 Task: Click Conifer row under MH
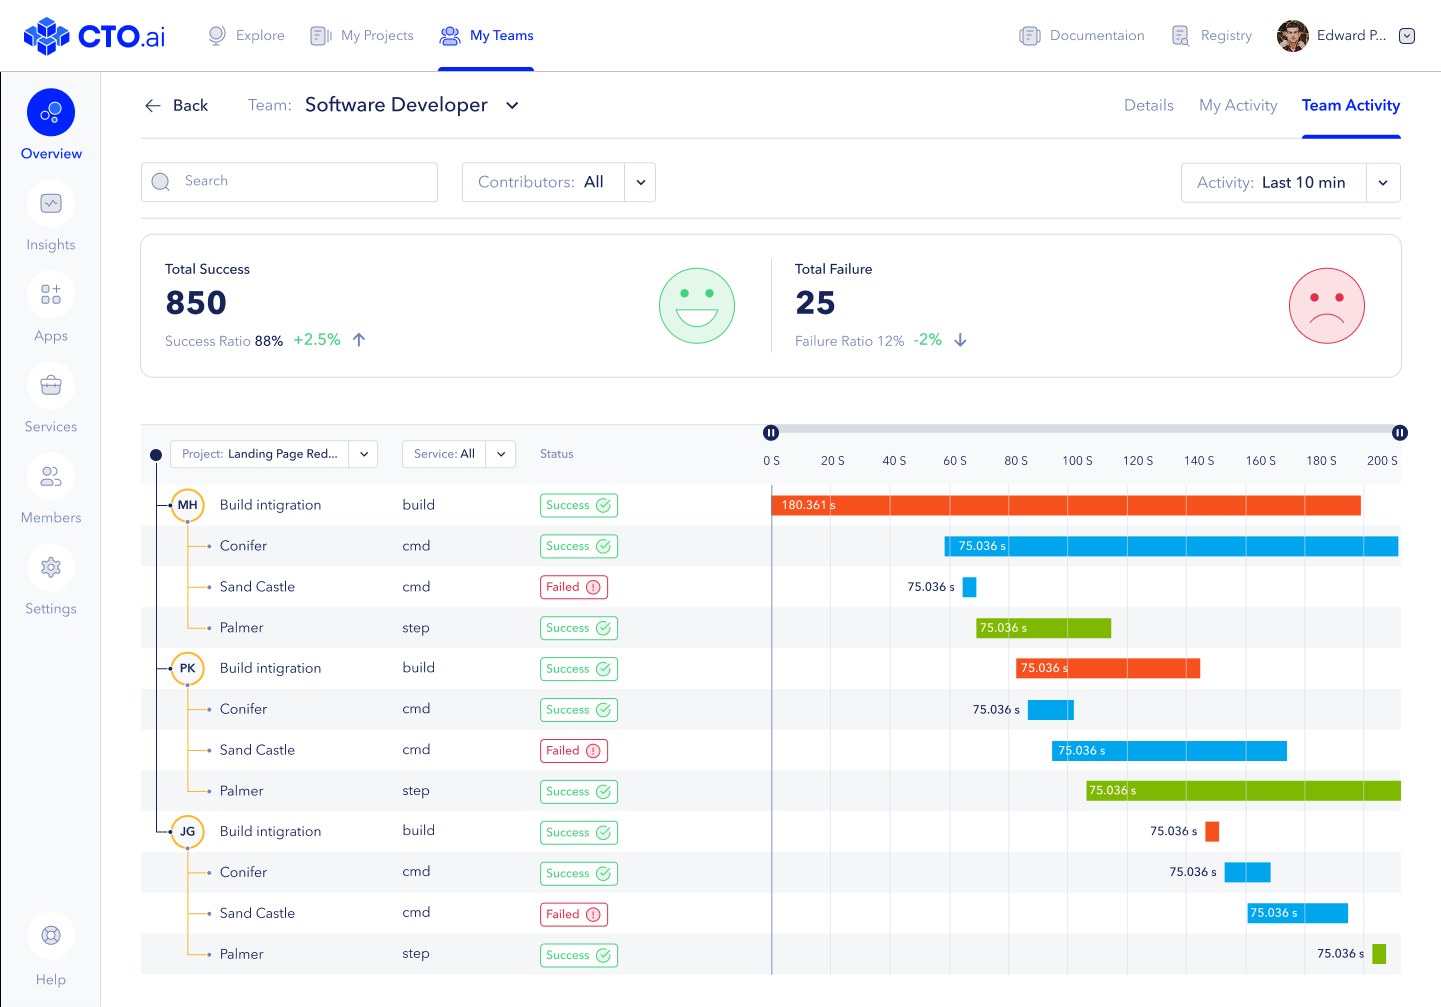coord(770,546)
